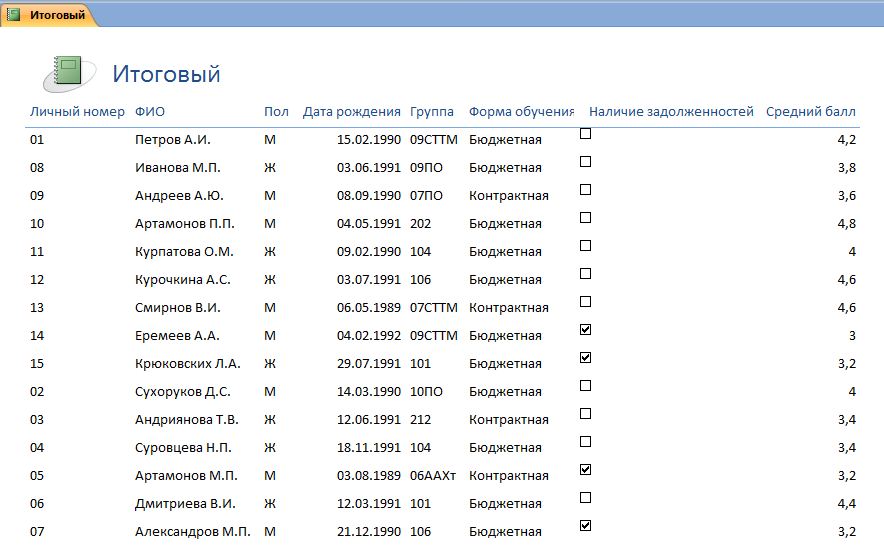
Task: Click group value 202
Action: (421, 224)
